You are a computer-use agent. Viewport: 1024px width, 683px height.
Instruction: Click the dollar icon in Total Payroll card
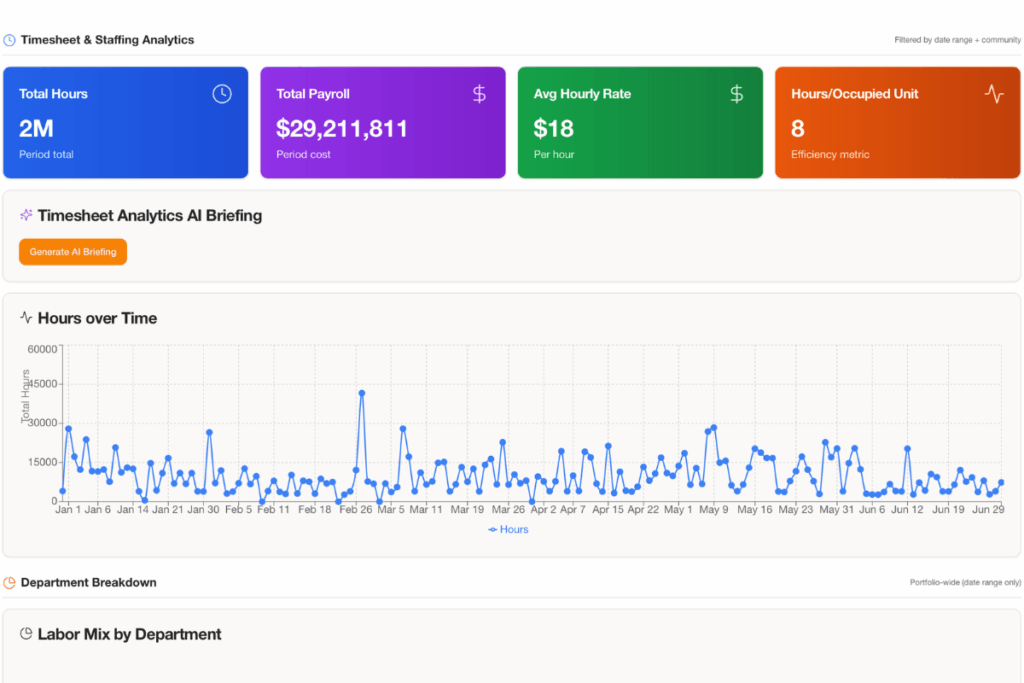pos(479,94)
